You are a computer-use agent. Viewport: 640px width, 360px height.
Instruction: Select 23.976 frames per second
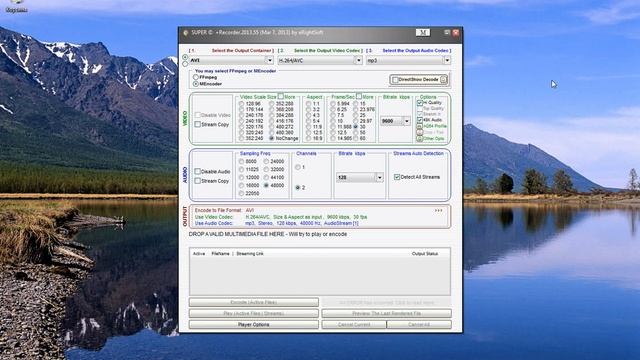click(x=356, y=110)
